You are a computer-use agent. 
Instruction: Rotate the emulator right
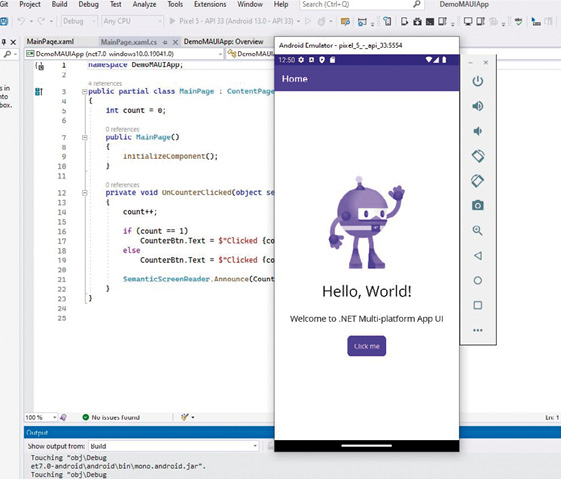click(x=478, y=181)
